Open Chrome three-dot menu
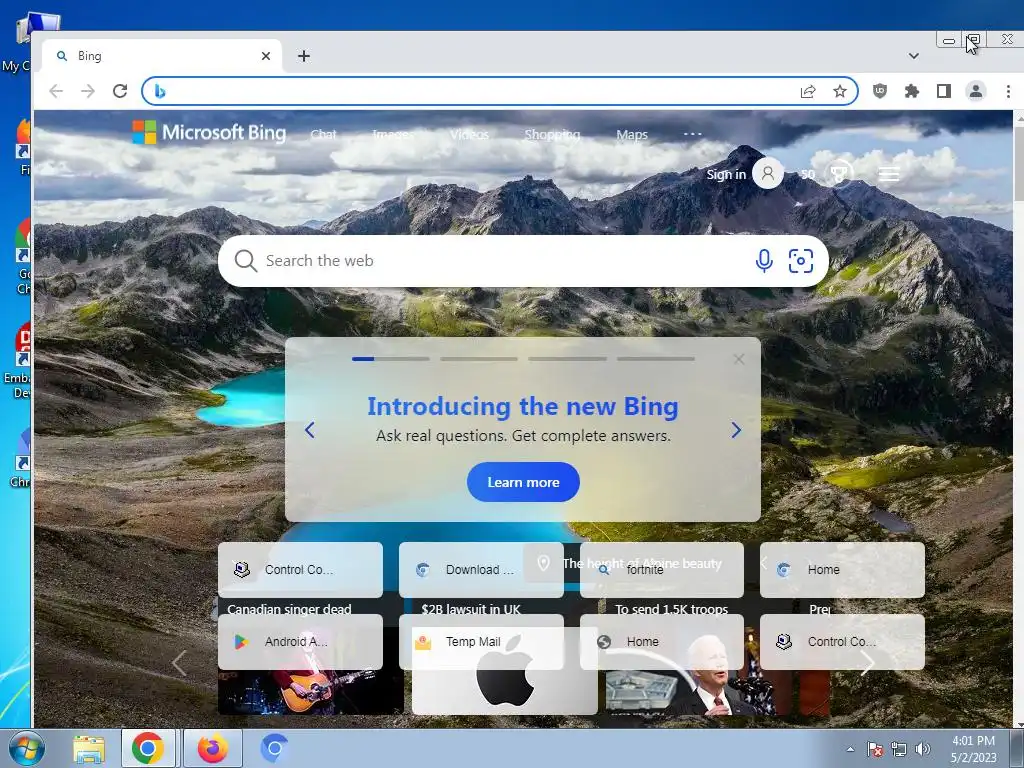 pos(1008,91)
